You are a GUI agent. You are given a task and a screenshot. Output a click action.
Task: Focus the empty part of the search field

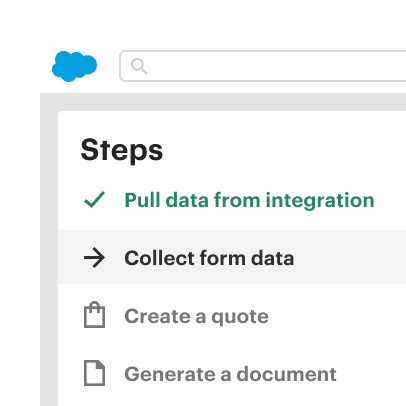click(277, 66)
